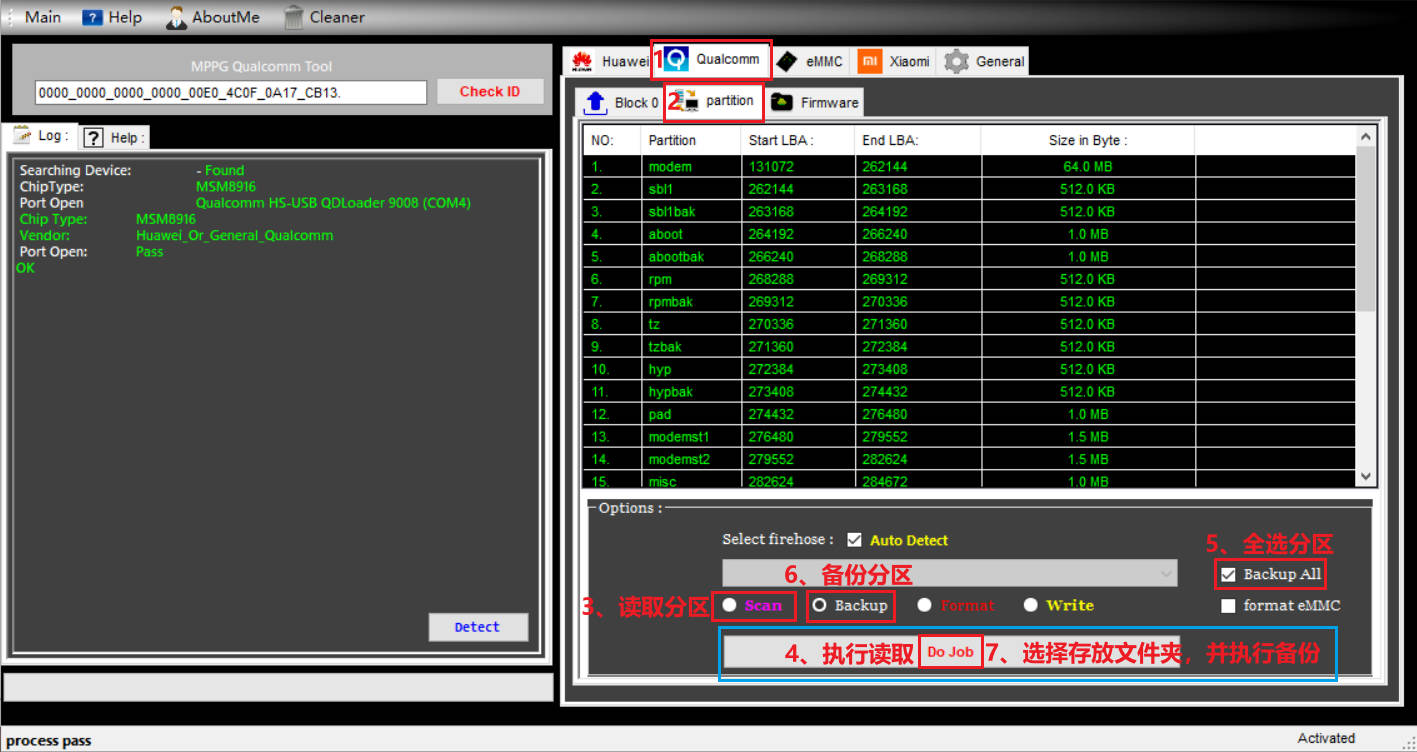Click the Xiaomi MI logo icon
The height and width of the screenshot is (752, 1417).
coord(871,62)
